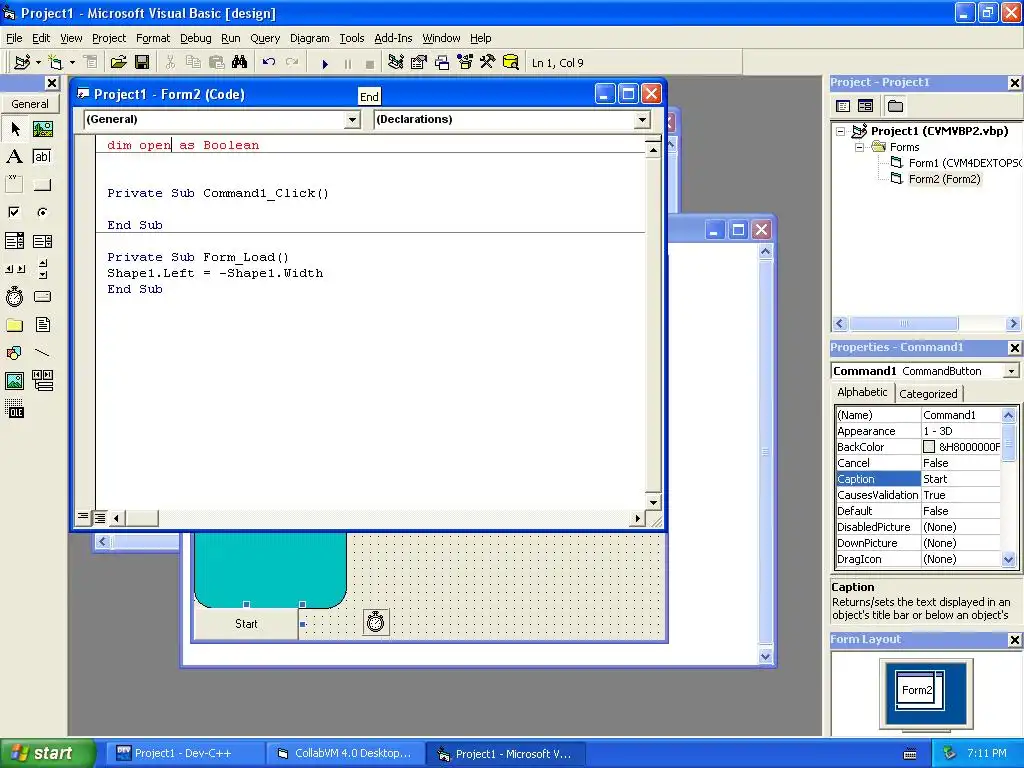Click the Find binoculars icon
This screenshot has height=768, width=1024.
tap(240, 63)
